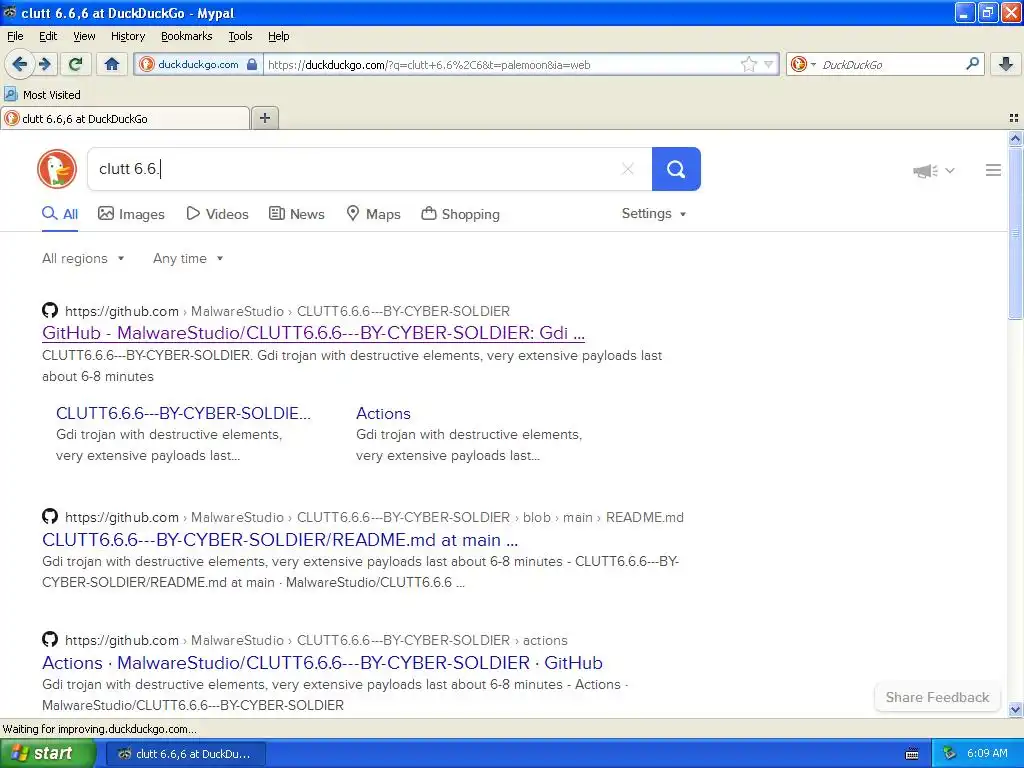This screenshot has width=1024, height=768.
Task: Click GitHub favicon of first result
Action: tap(50, 310)
